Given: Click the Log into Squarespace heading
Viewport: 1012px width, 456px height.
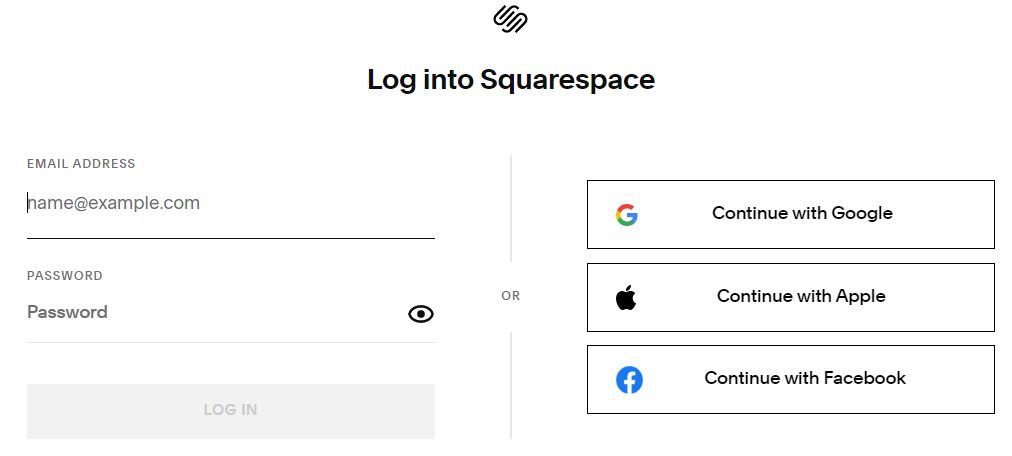Looking at the screenshot, I should tap(511, 80).
